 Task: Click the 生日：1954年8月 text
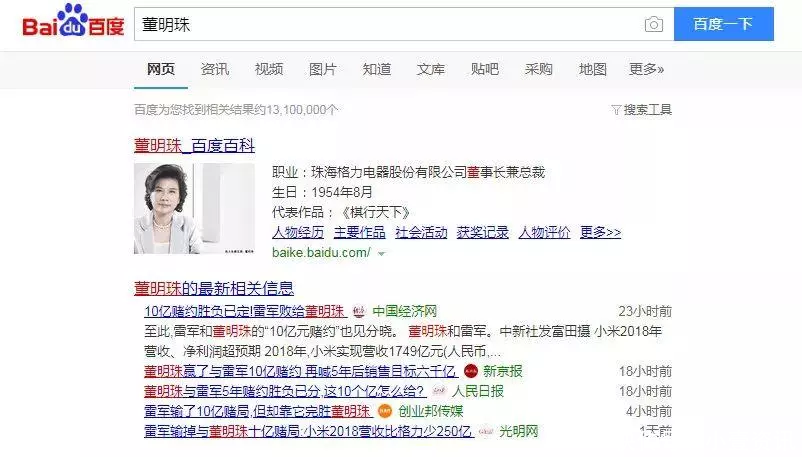tap(322, 192)
